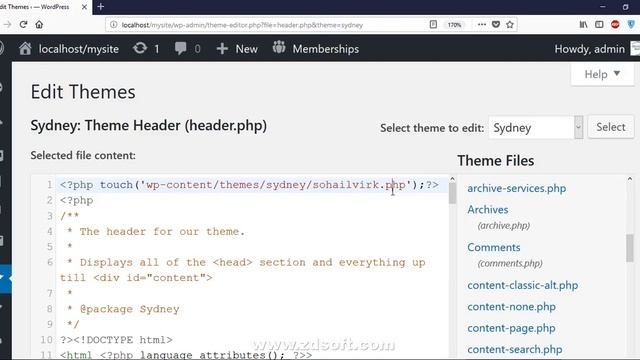Open content-none.php file

(511, 307)
